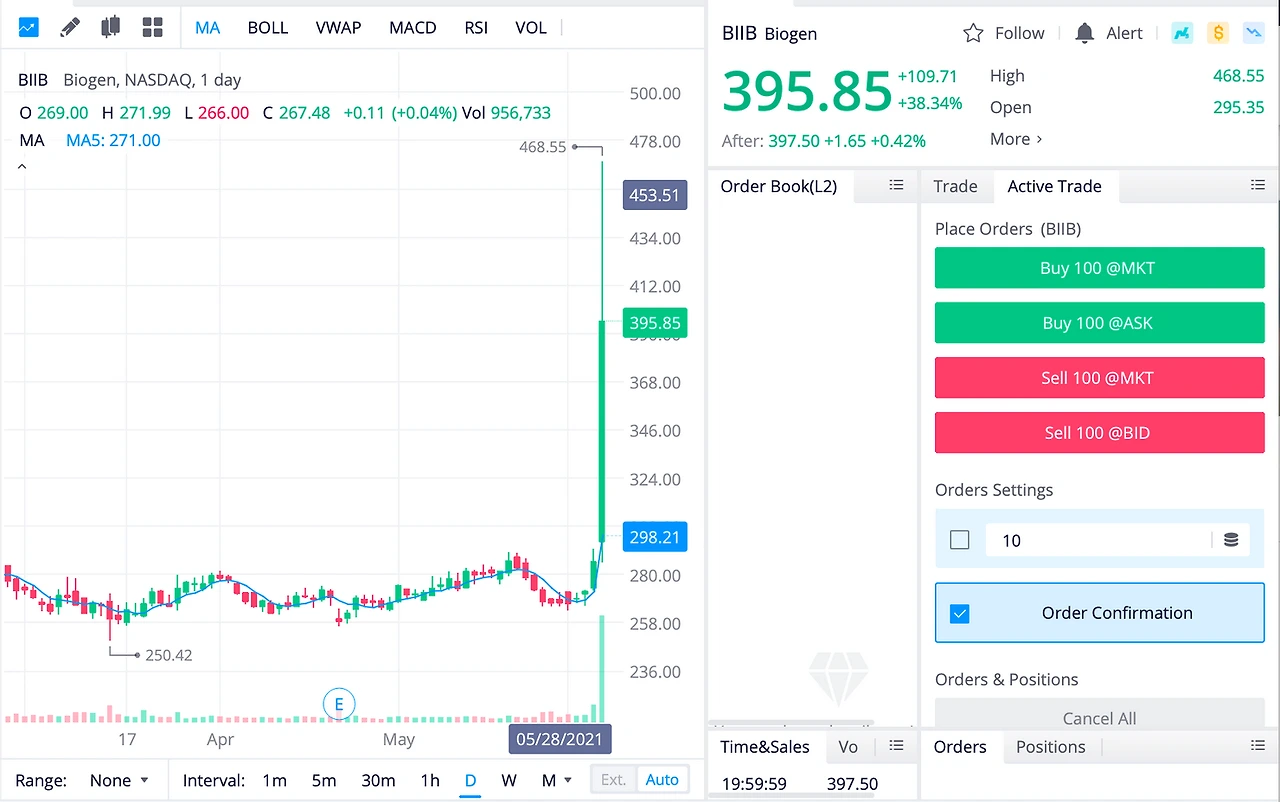Screen dimensions: 1280x802
Task: Switch to the Vo tab beside Time&Sales
Action: coord(848,746)
